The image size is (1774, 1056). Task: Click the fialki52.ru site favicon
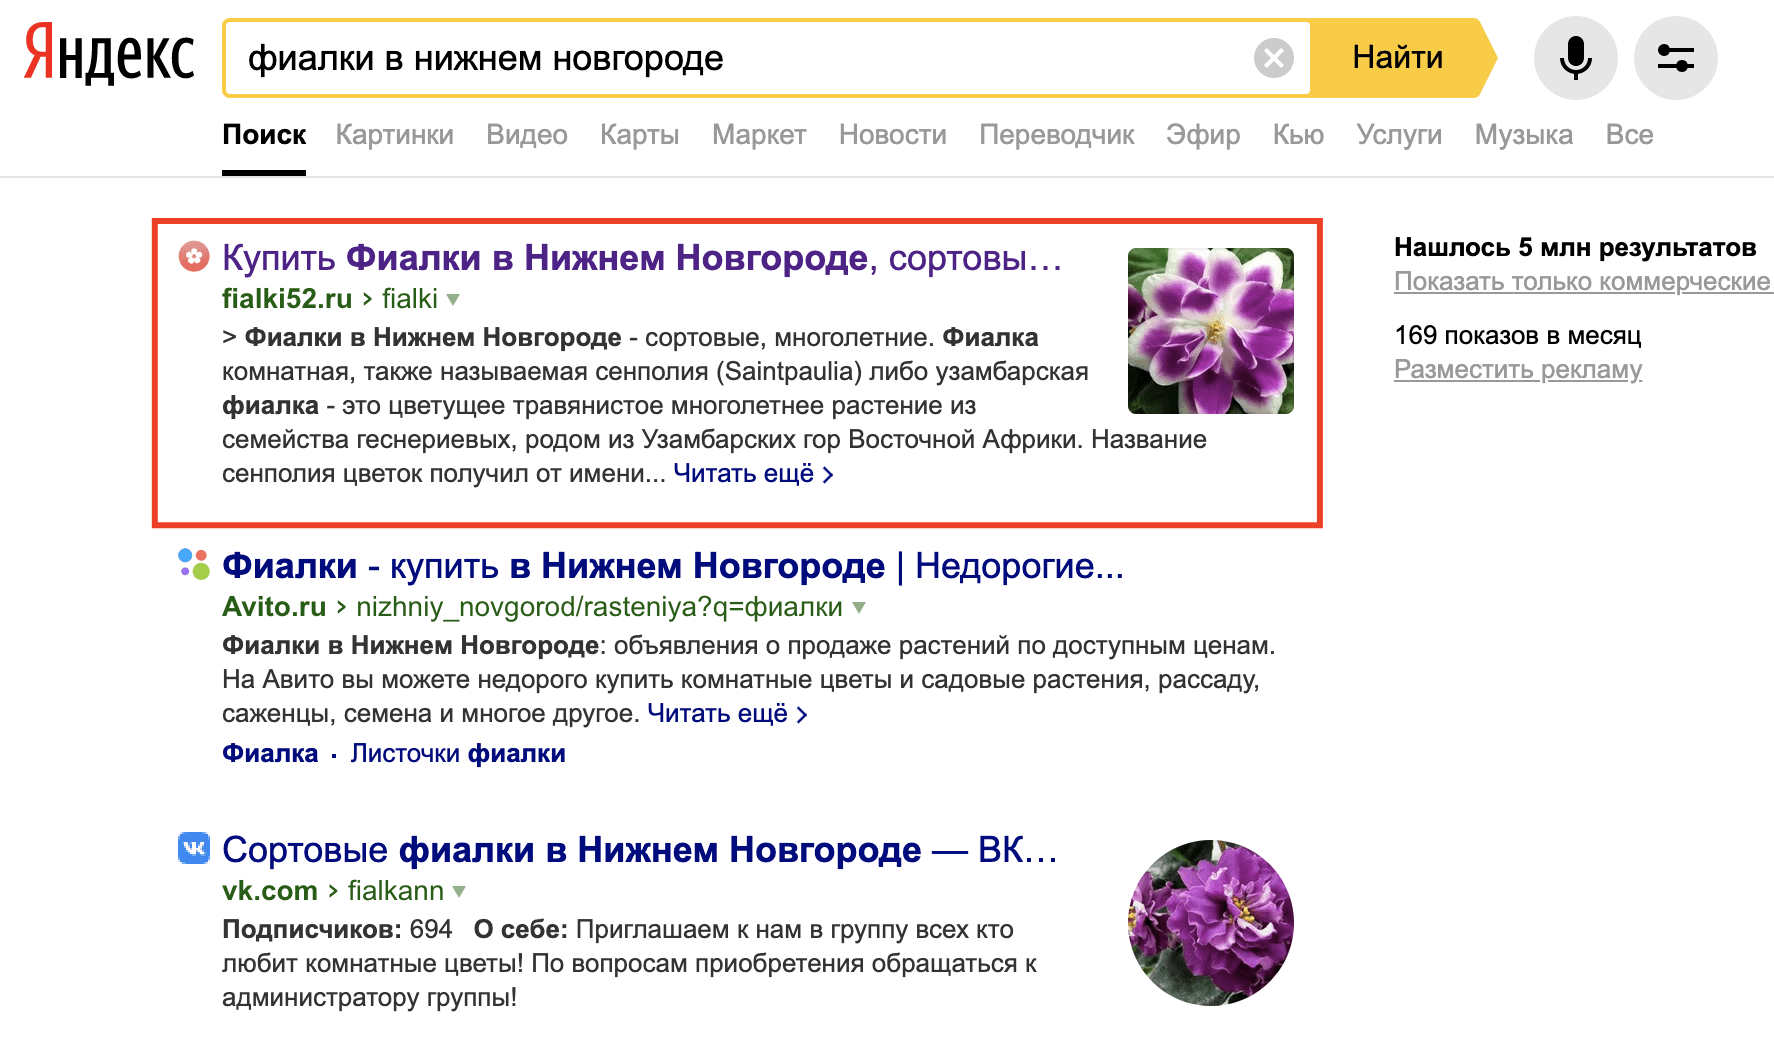(x=194, y=257)
